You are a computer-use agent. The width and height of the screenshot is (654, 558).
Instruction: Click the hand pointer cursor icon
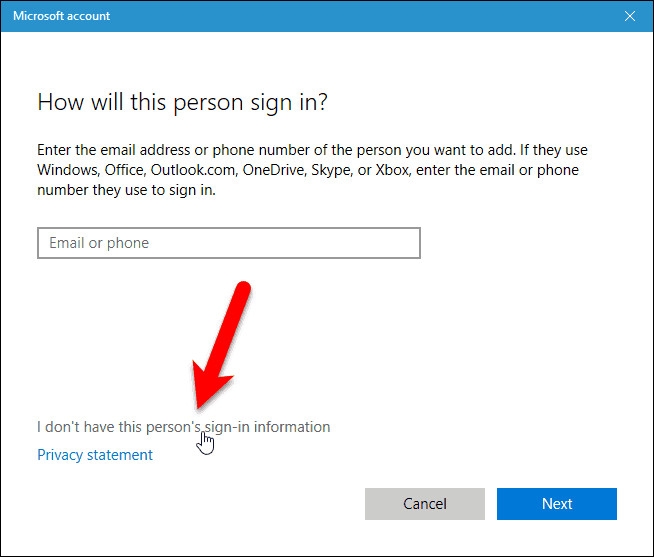click(x=207, y=442)
